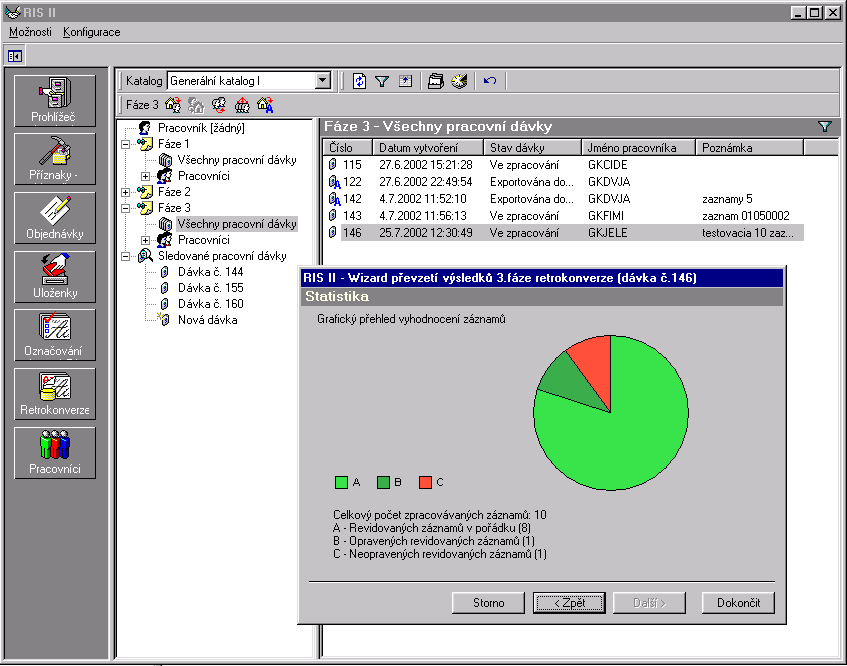
Task: Open the Možnosti menu
Action: tap(30, 32)
